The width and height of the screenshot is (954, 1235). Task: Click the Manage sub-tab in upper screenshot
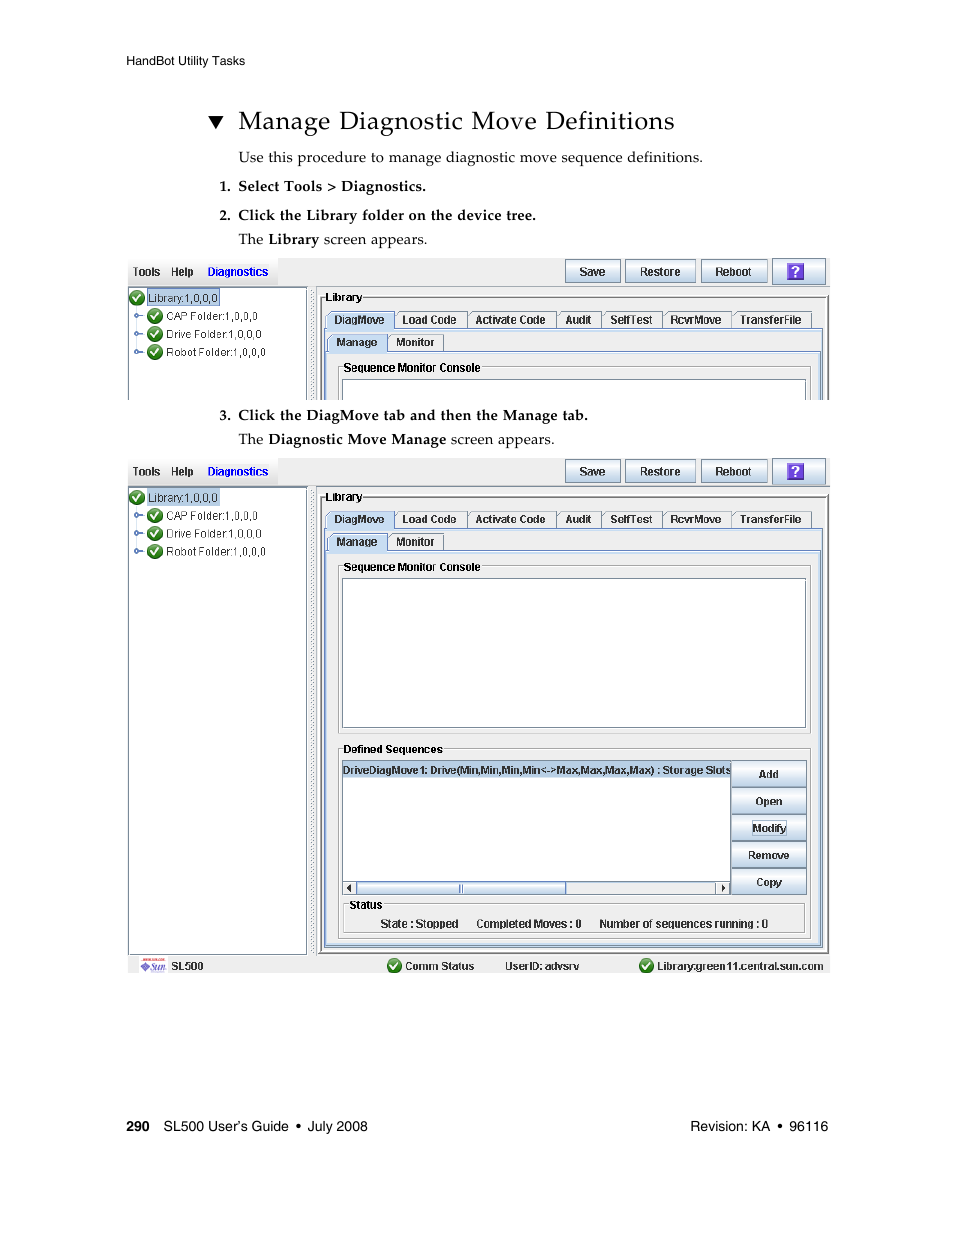[x=357, y=342]
